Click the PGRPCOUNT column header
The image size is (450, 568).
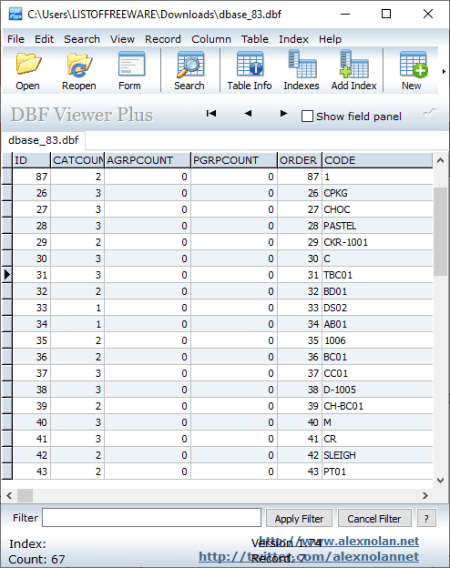pyautogui.click(x=234, y=160)
